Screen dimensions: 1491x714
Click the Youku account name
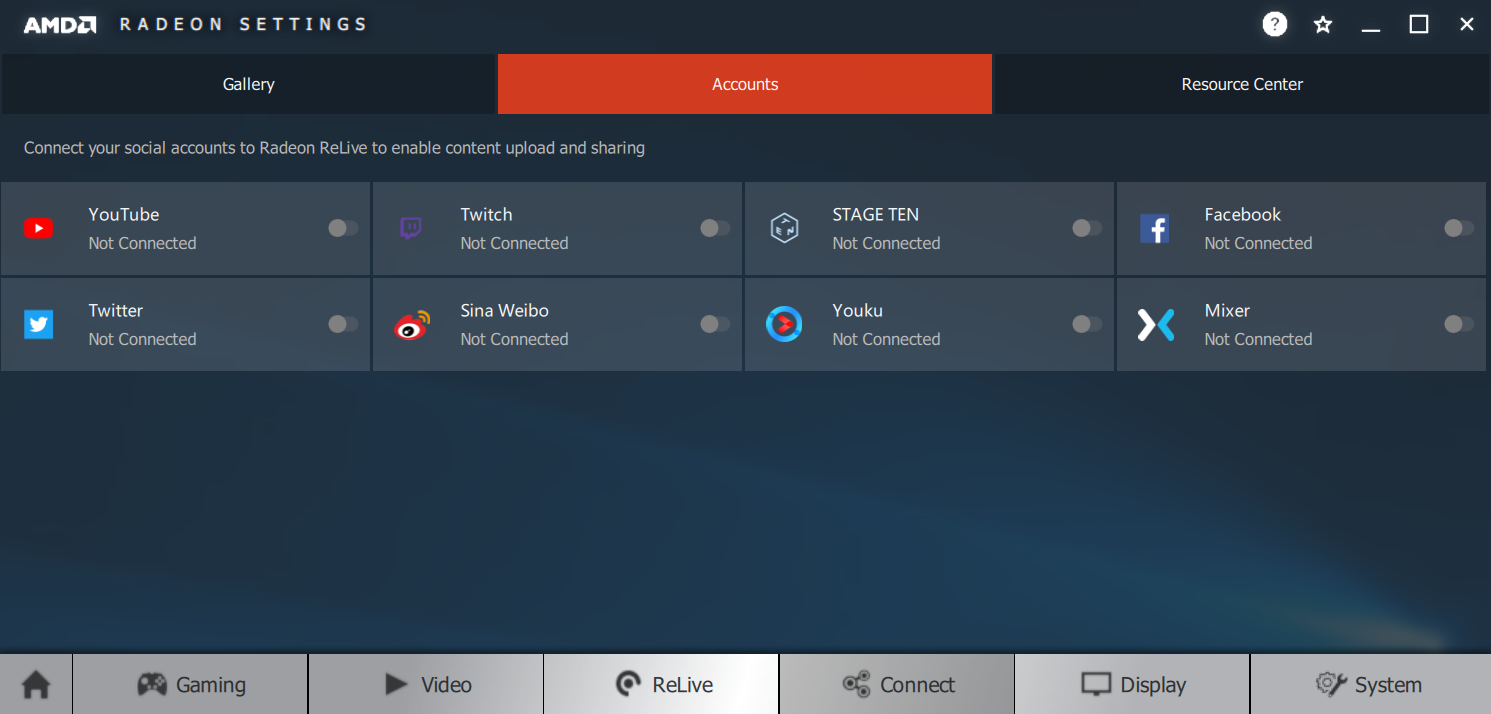[x=857, y=310]
